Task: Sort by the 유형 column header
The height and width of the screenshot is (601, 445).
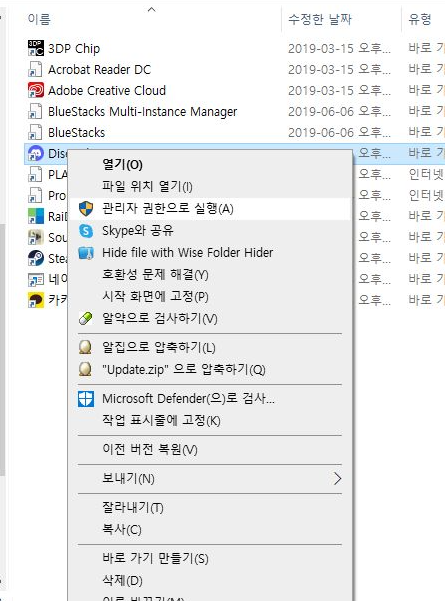Action: [x=420, y=19]
